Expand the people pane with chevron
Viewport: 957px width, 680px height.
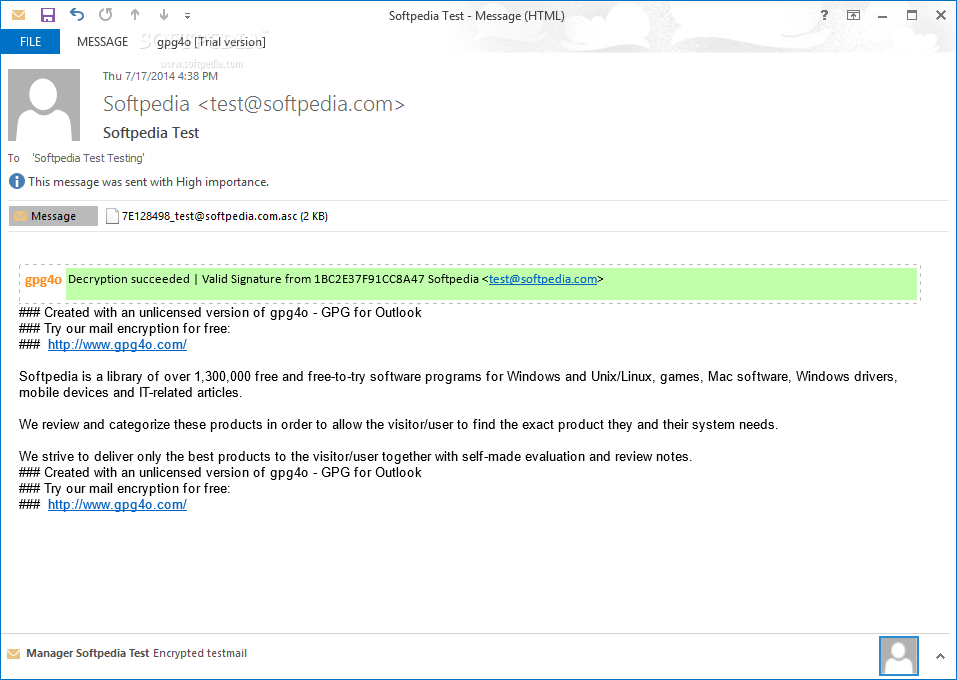point(940,656)
